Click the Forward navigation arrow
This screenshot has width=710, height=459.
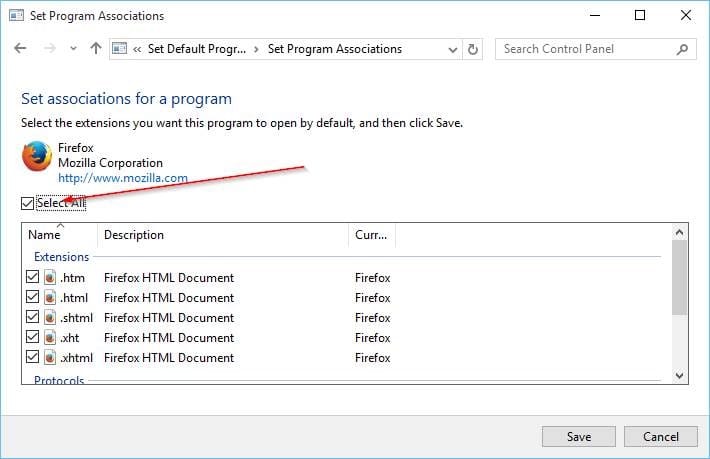click(x=49, y=48)
